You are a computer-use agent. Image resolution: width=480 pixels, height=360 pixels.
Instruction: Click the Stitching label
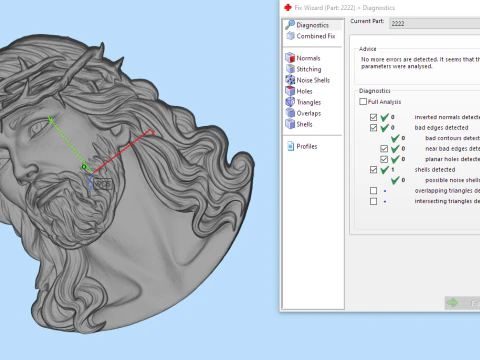pos(309,69)
